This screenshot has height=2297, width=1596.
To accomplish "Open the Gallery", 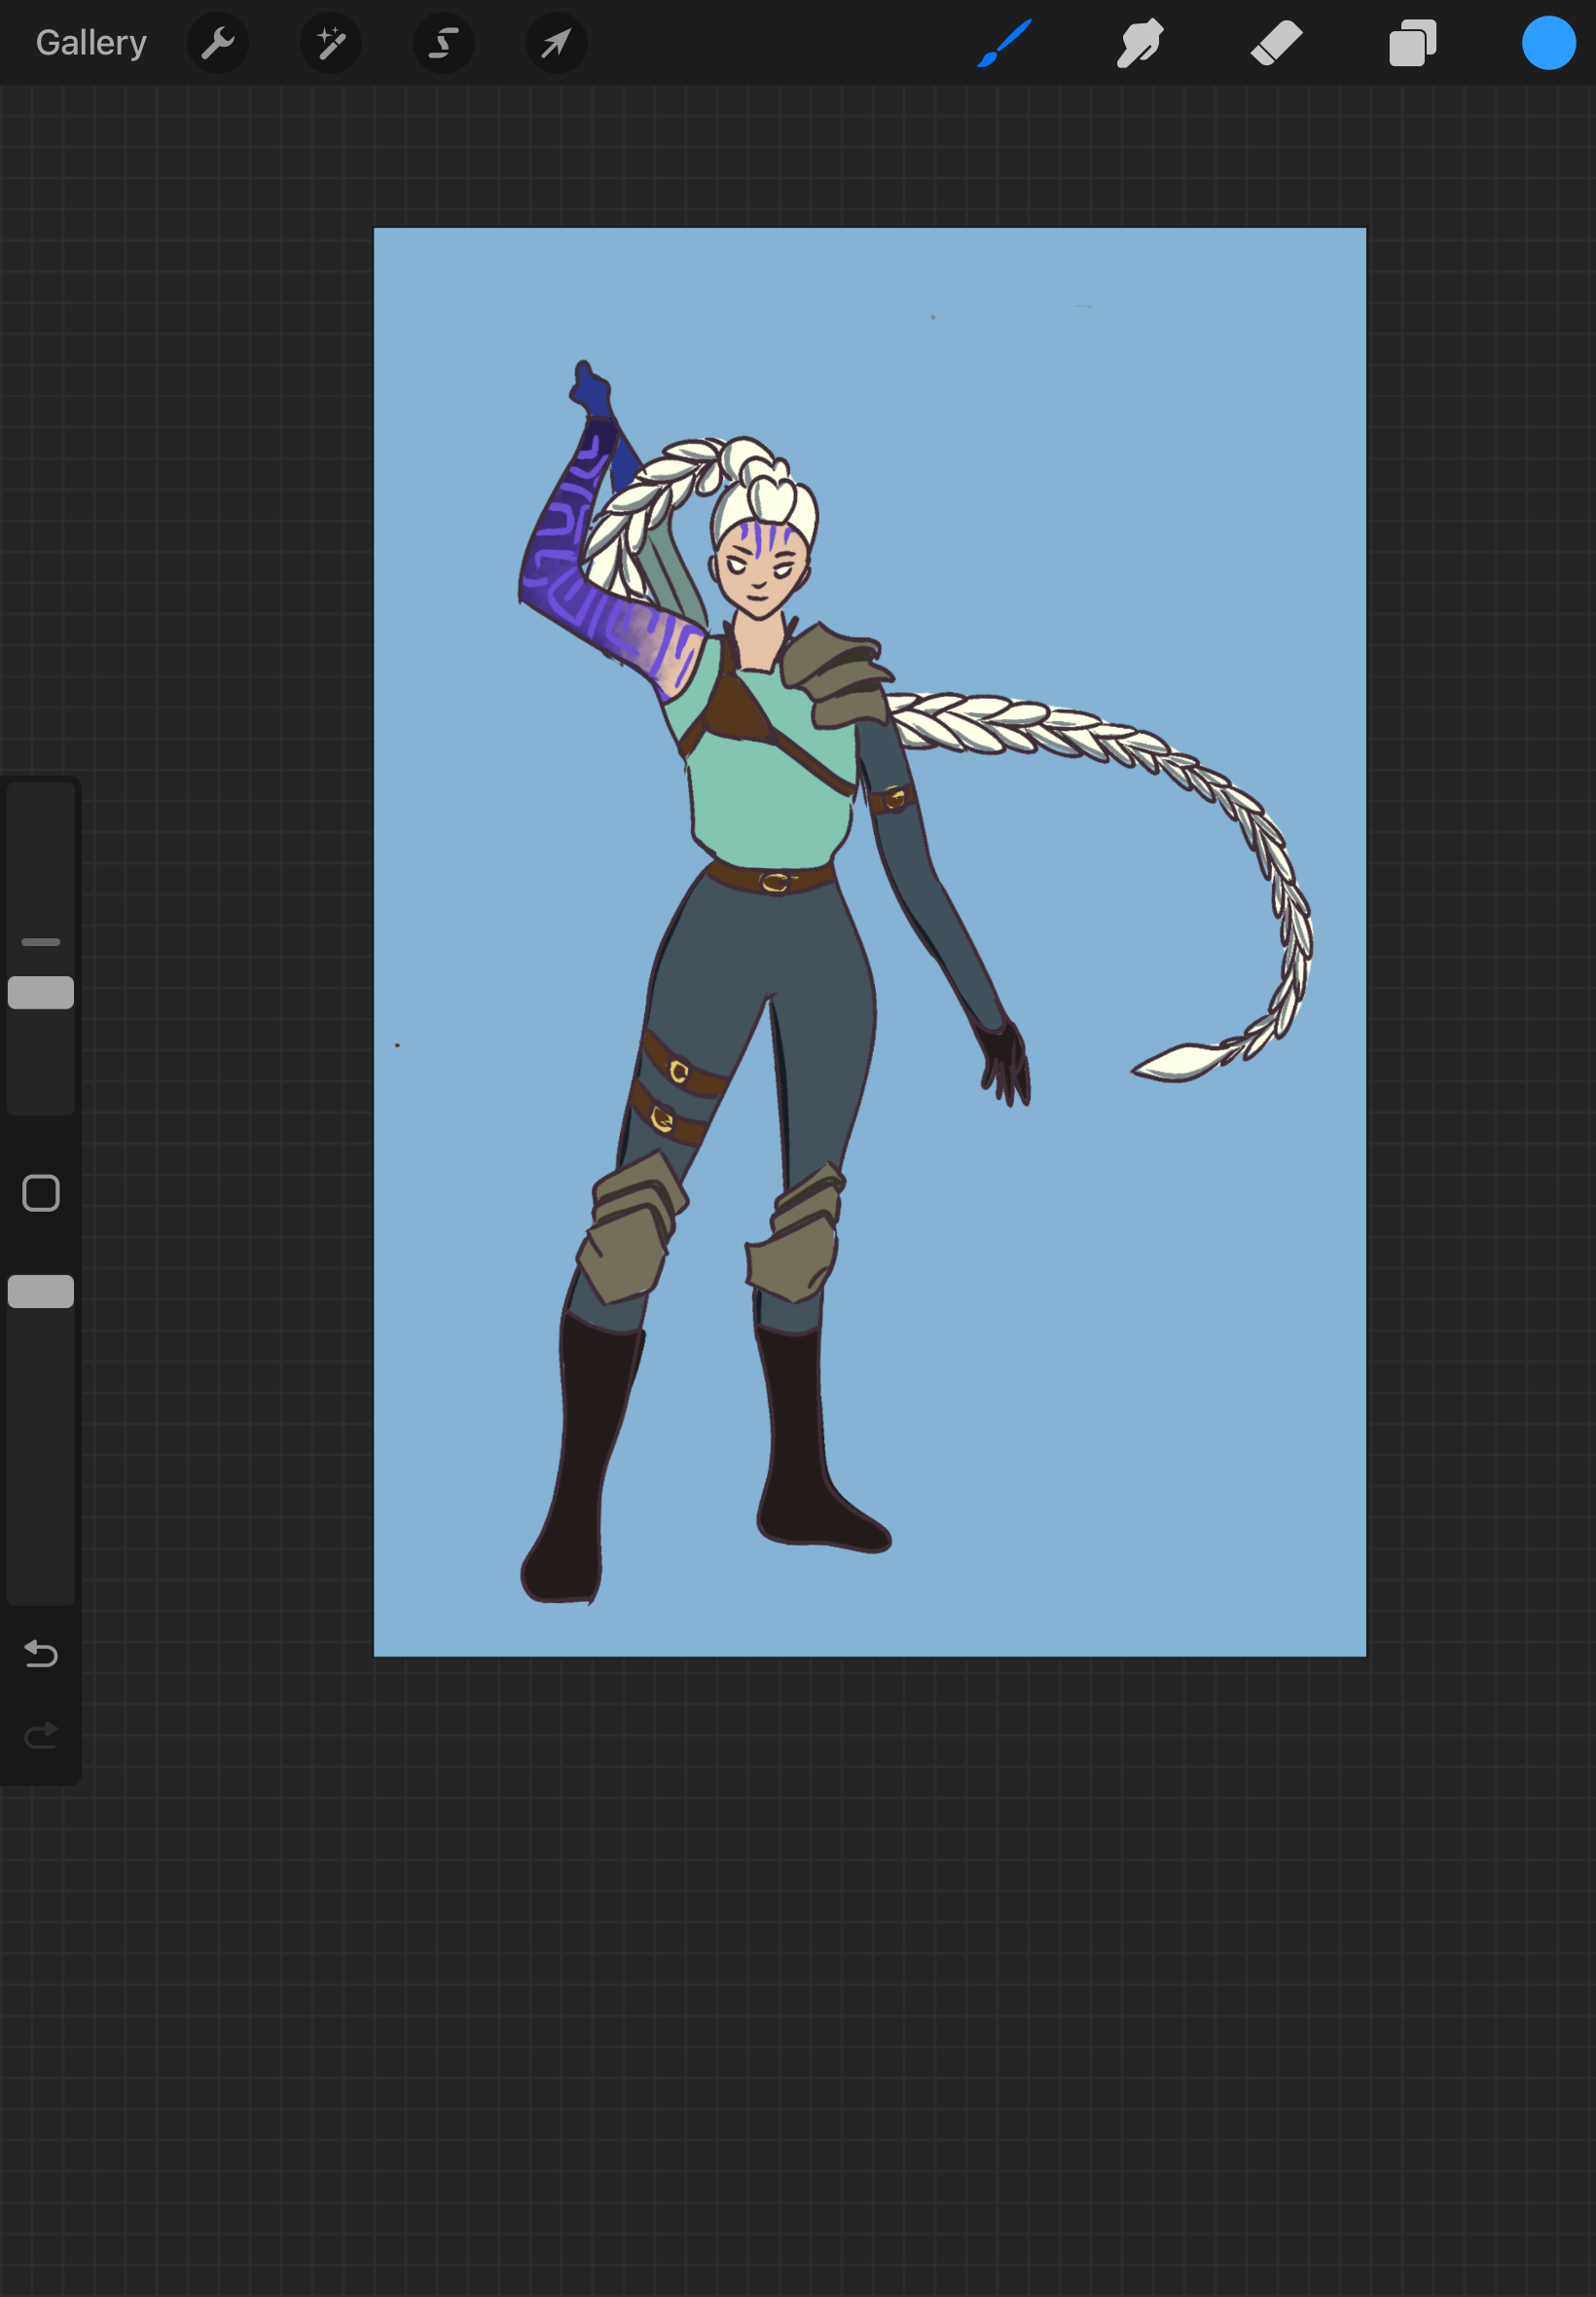I will coord(91,43).
